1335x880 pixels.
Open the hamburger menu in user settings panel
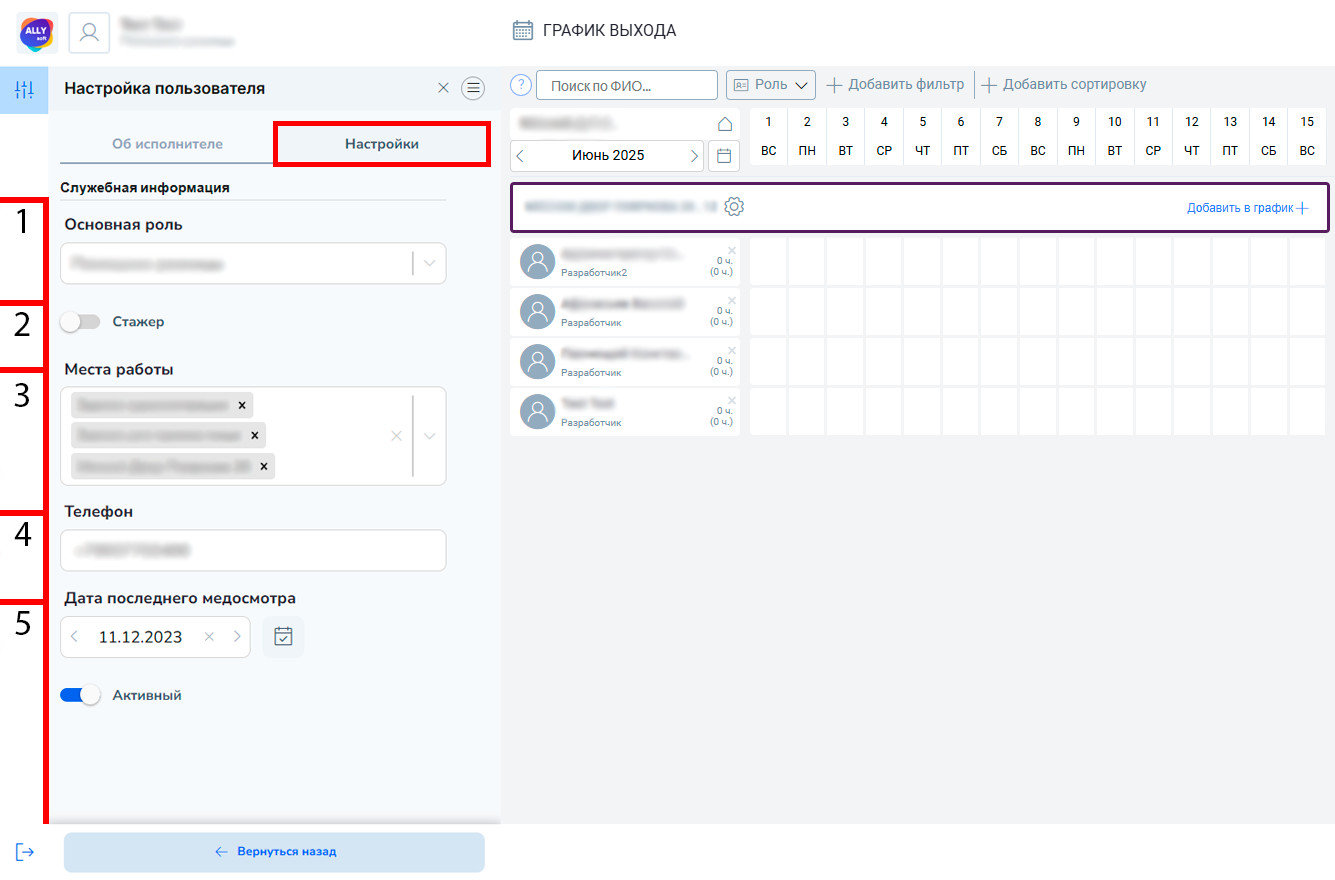coord(473,89)
